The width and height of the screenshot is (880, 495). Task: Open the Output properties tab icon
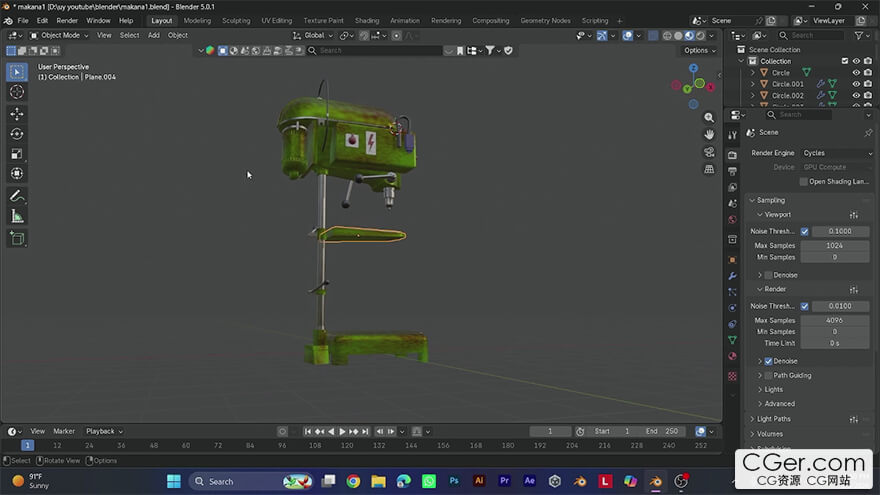pyautogui.click(x=732, y=171)
